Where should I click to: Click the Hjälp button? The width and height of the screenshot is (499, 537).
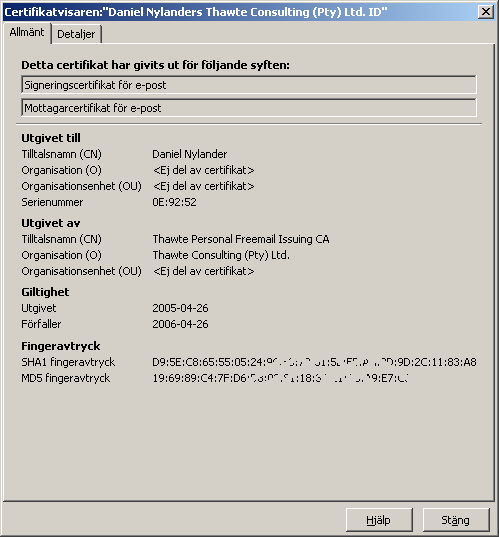[379, 520]
